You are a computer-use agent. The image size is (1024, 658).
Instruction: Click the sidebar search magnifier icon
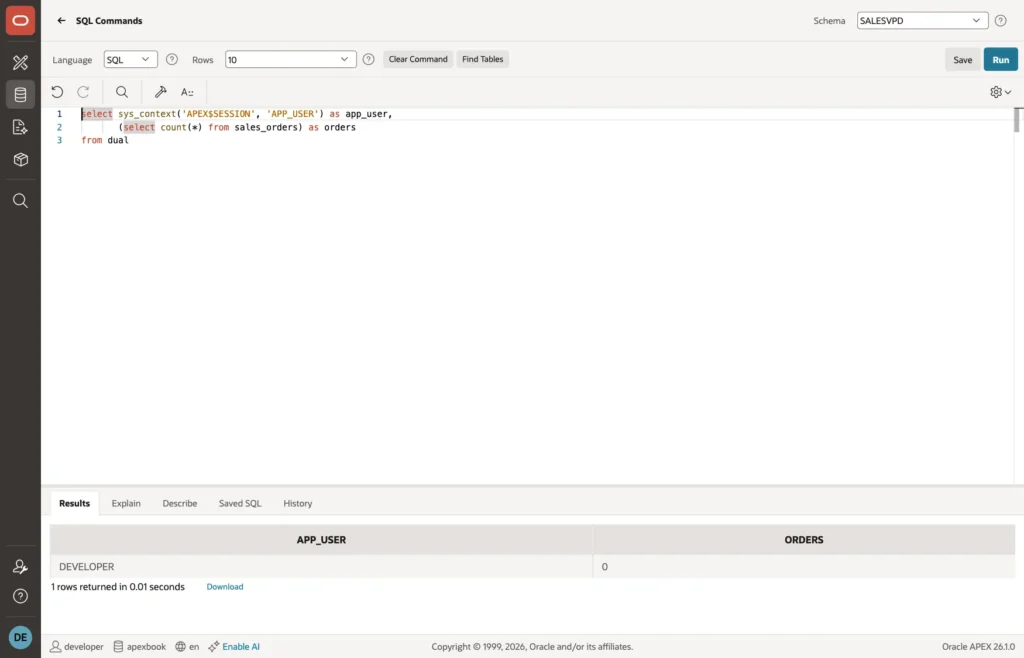click(20, 200)
